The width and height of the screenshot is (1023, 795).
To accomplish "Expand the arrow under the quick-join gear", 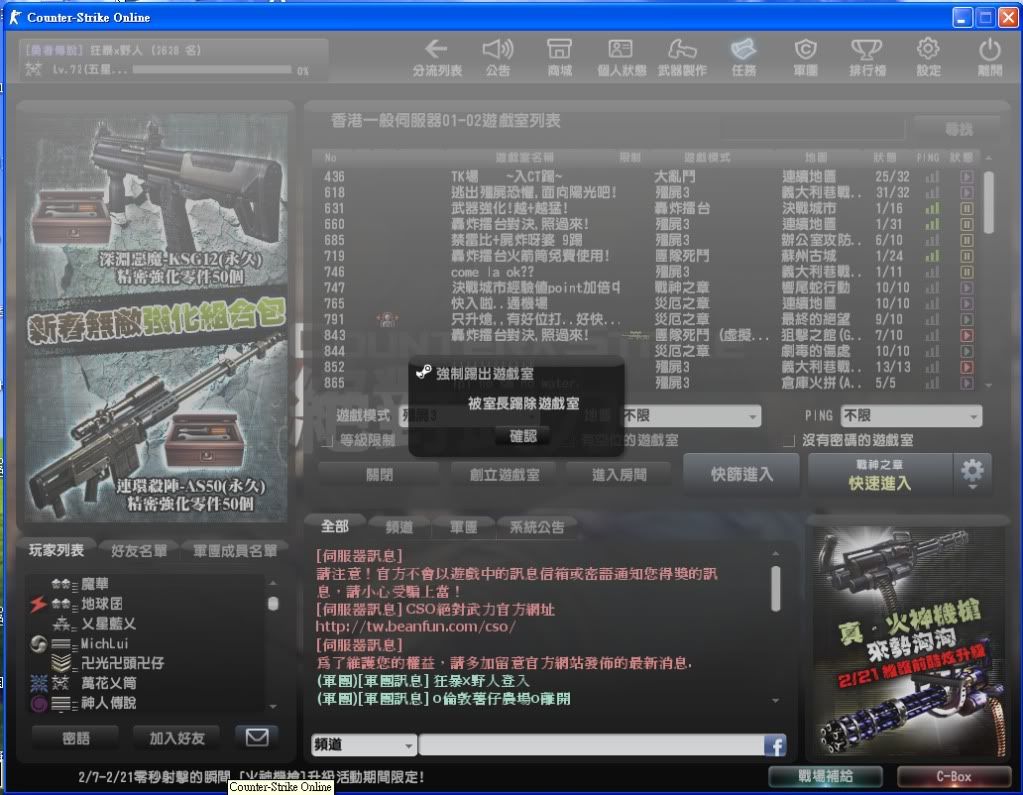I will point(972,488).
